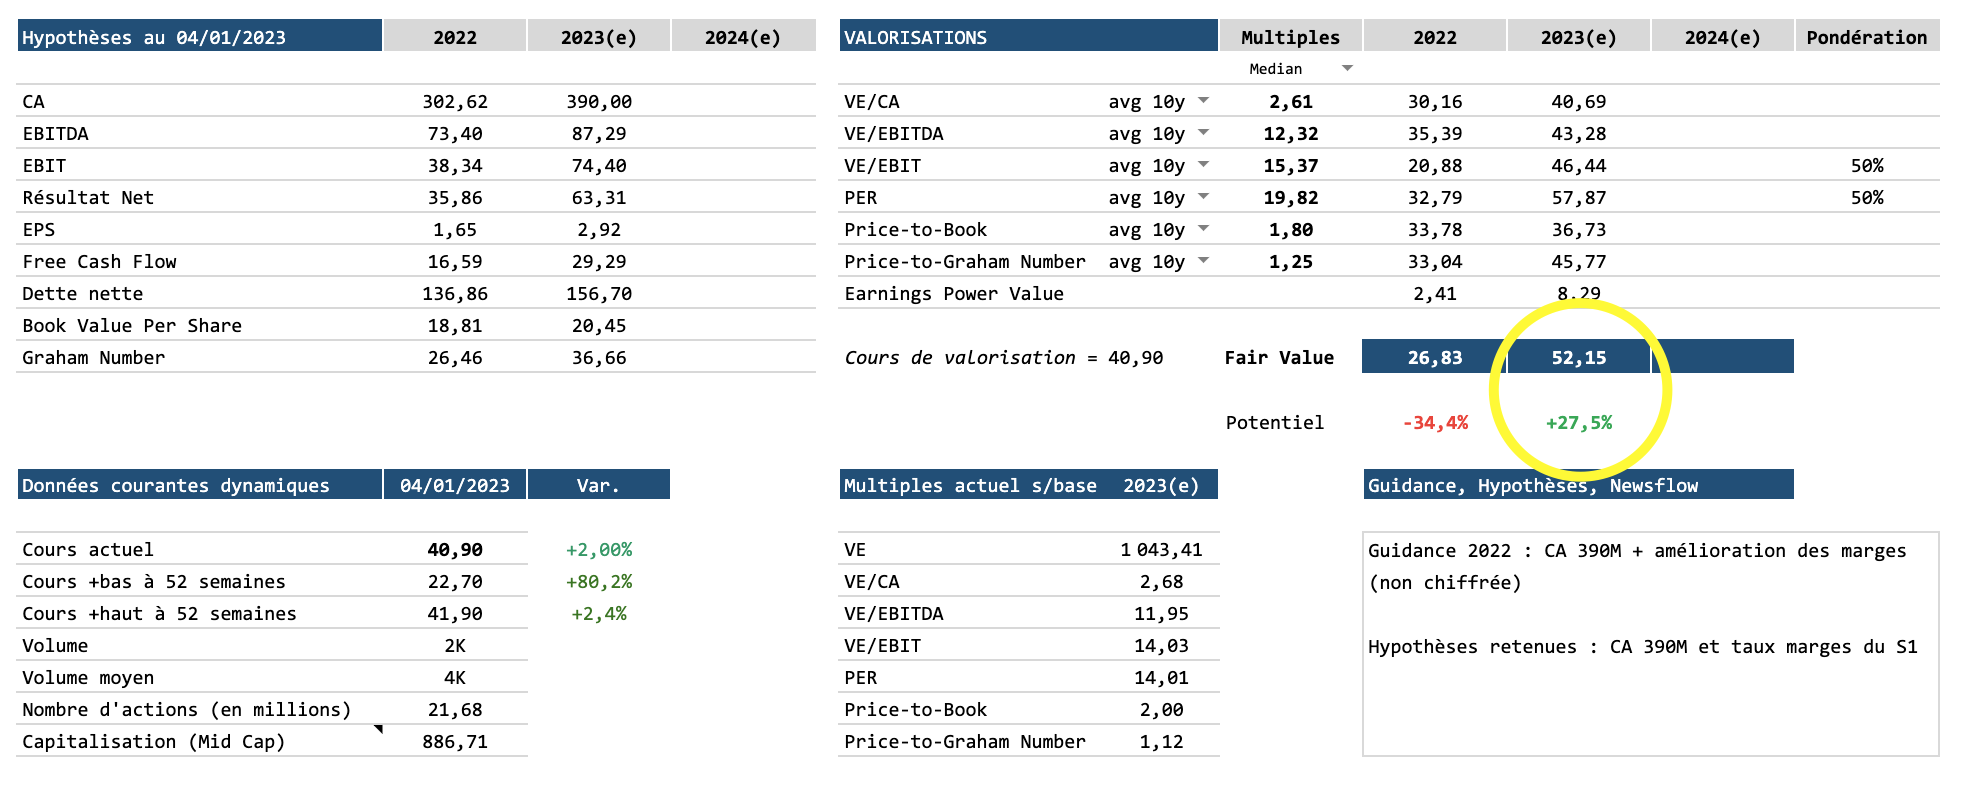The width and height of the screenshot is (1980, 792).
Task: Expand the VE/CA avg 10y dropdown arrow
Action: 1203,100
